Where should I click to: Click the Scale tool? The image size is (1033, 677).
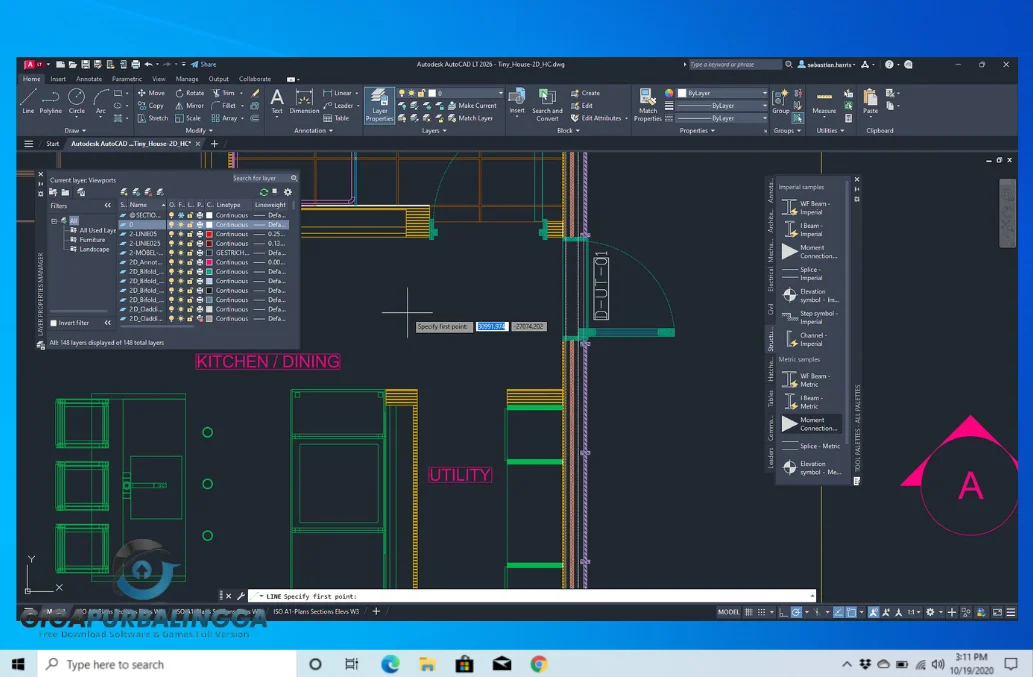pos(188,118)
